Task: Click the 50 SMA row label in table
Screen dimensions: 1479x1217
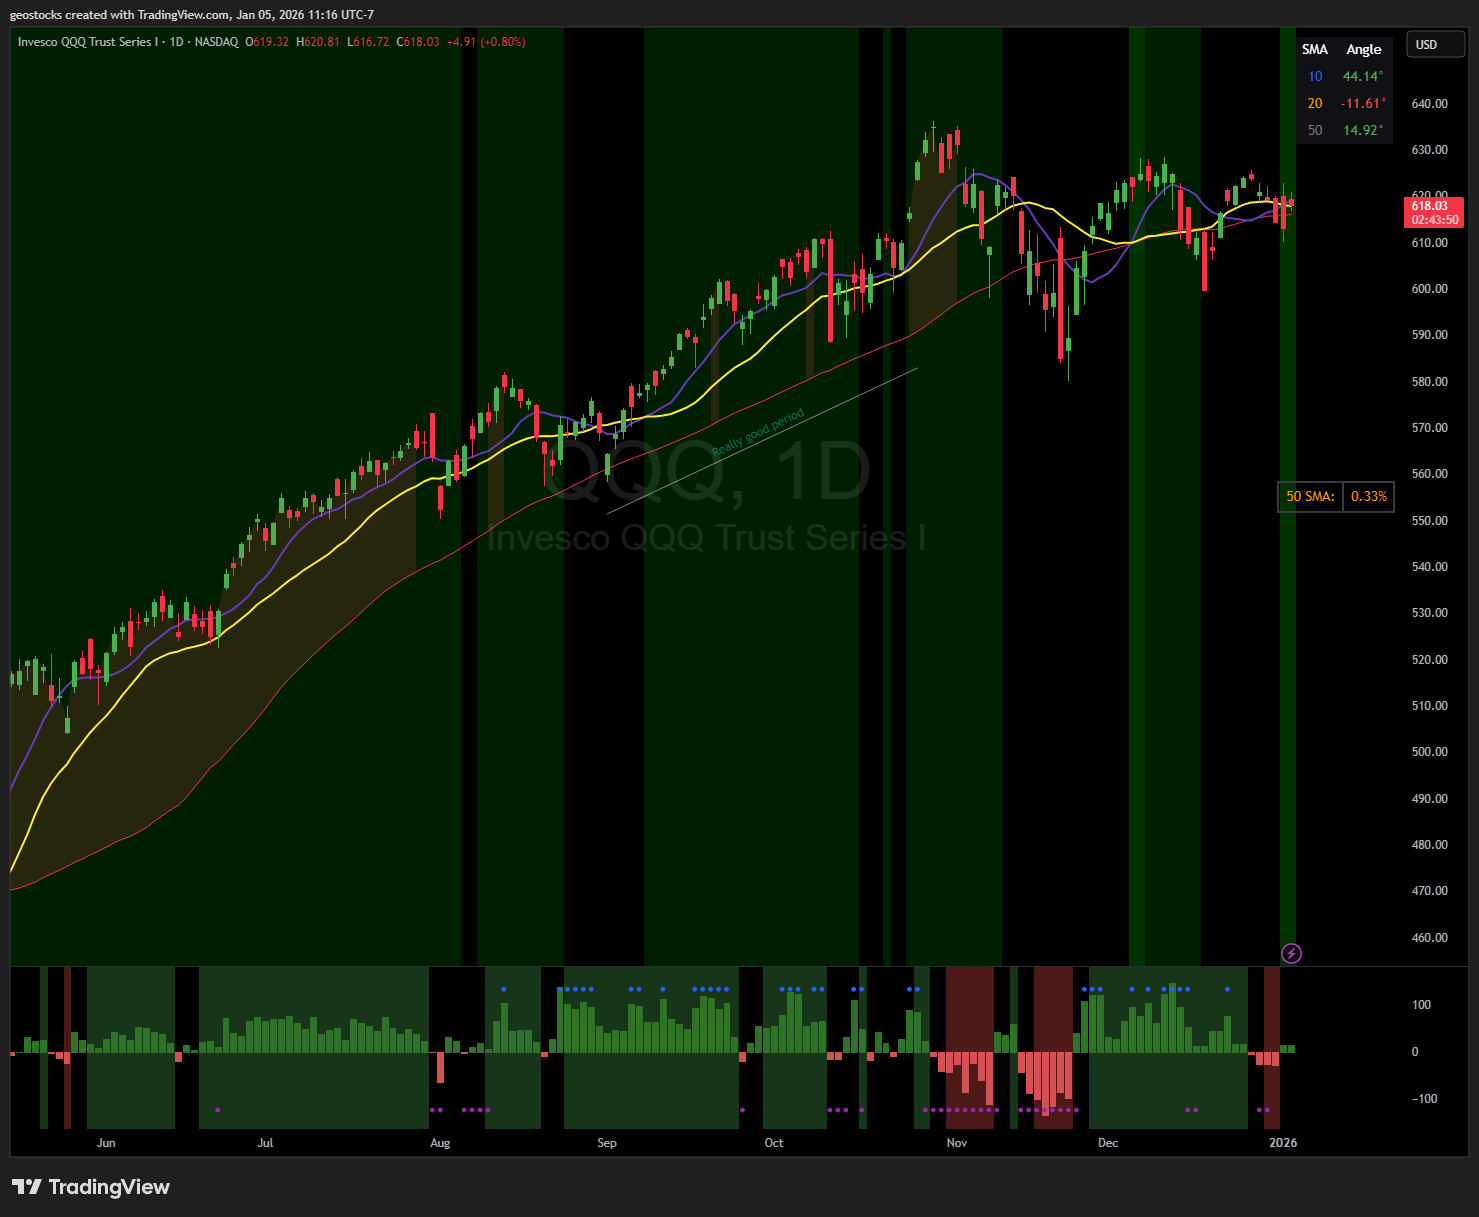Action: click(1315, 131)
